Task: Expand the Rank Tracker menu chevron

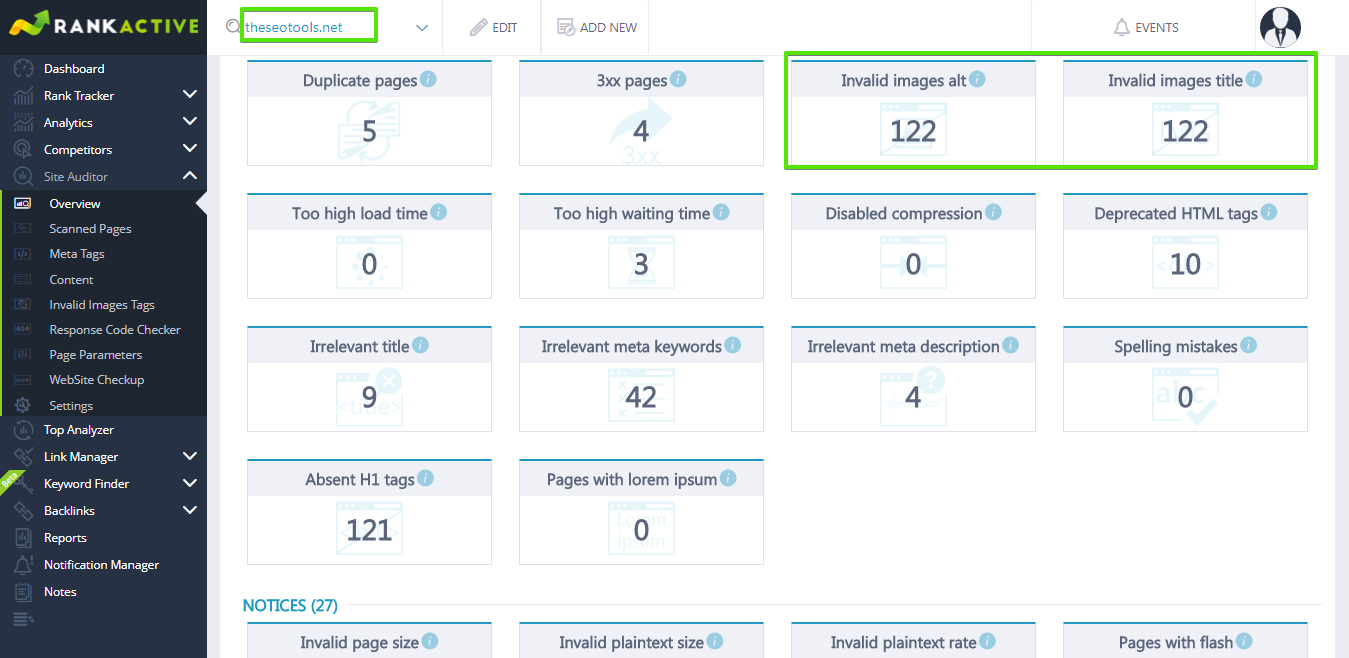Action: coord(190,95)
